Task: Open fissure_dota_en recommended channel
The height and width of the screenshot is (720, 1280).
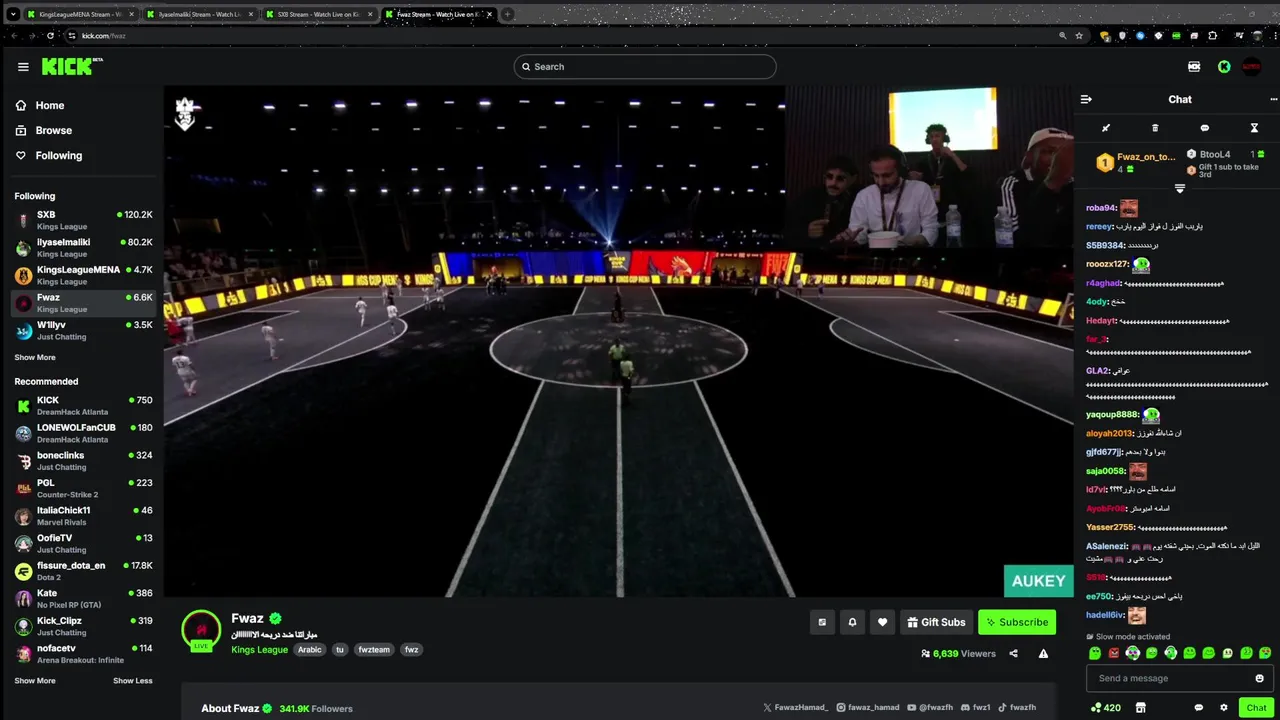Action: [x=83, y=571]
